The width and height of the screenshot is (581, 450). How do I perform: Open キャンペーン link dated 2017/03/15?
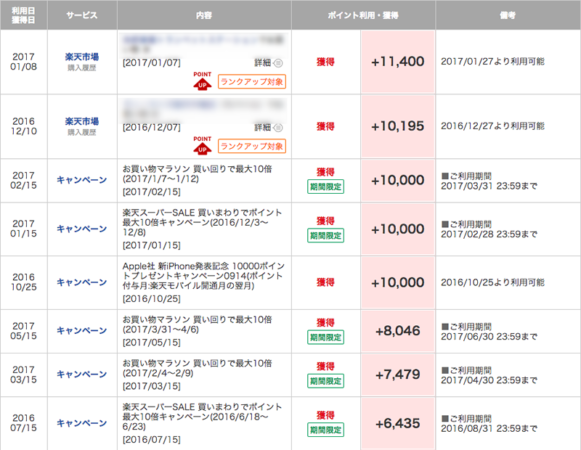pos(82,374)
